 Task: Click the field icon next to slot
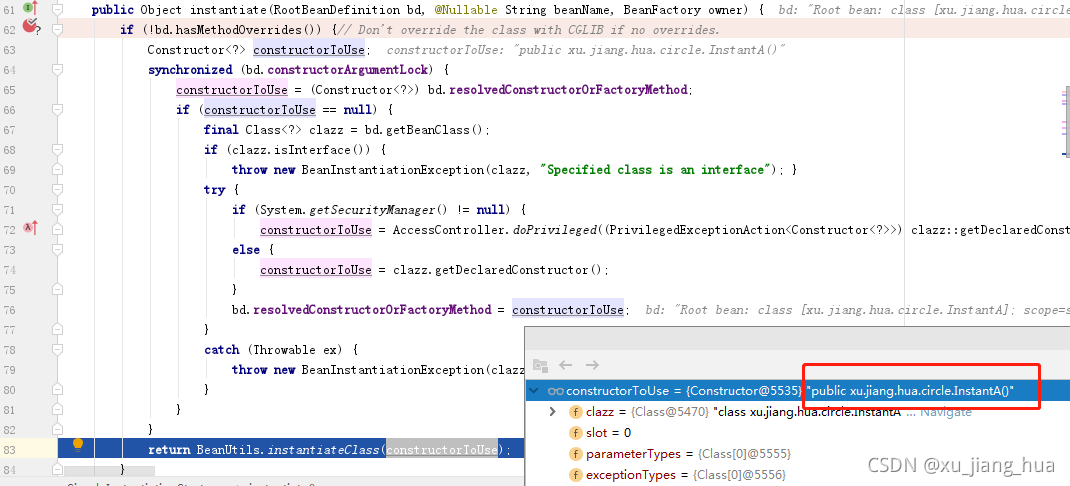coord(575,433)
